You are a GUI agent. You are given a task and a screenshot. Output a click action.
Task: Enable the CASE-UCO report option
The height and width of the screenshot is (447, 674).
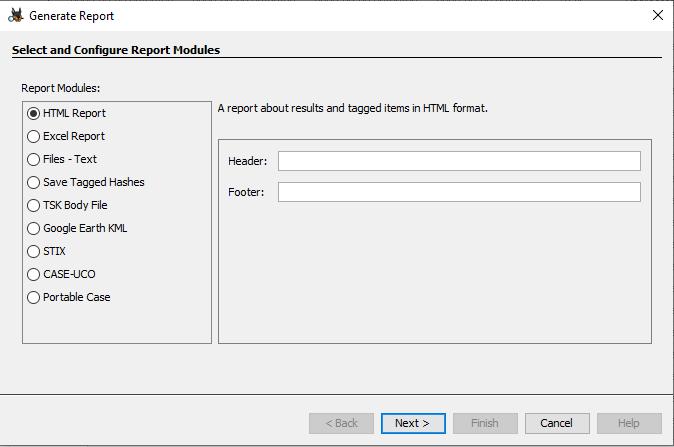[34, 275]
